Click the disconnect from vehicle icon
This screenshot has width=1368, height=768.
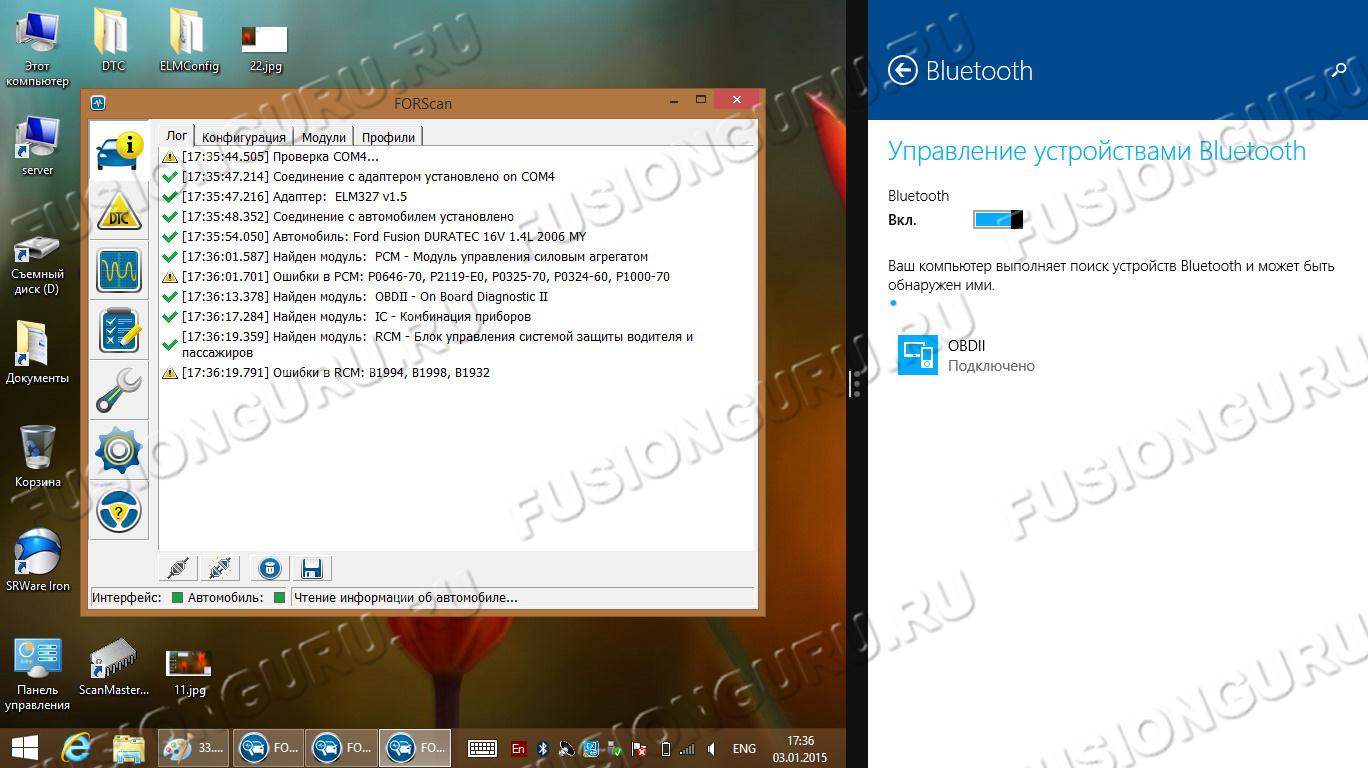(221, 569)
